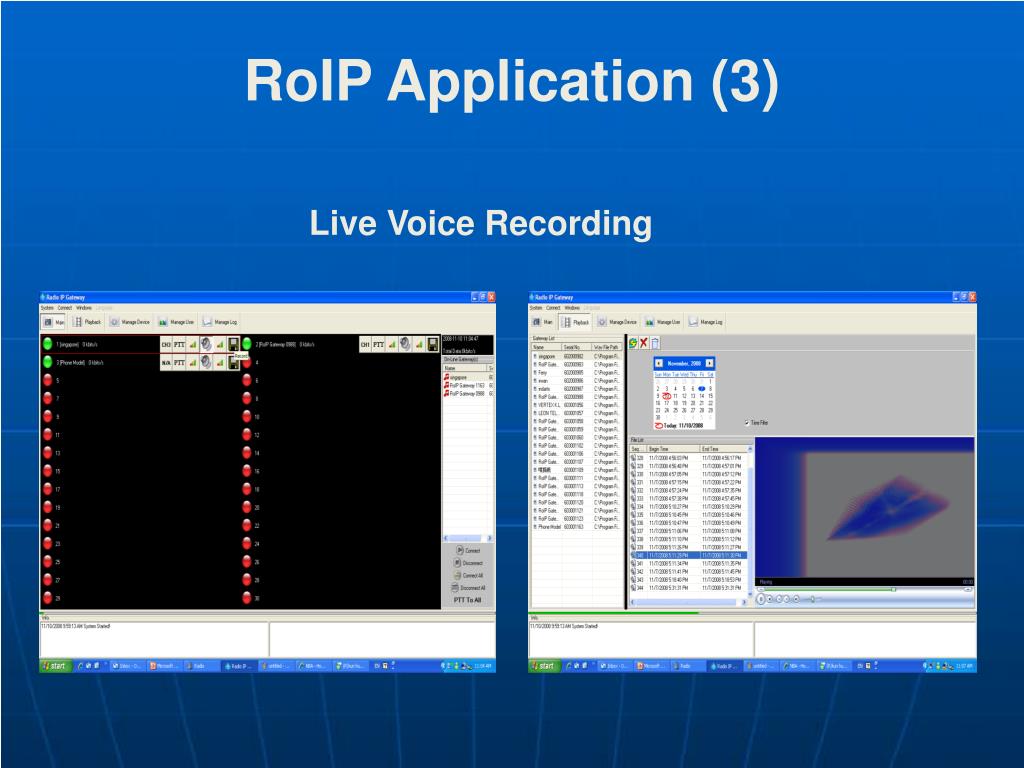
Task: Click File List vertical scrollbar down arrow
Action: pyautogui.click(x=750, y=595)
